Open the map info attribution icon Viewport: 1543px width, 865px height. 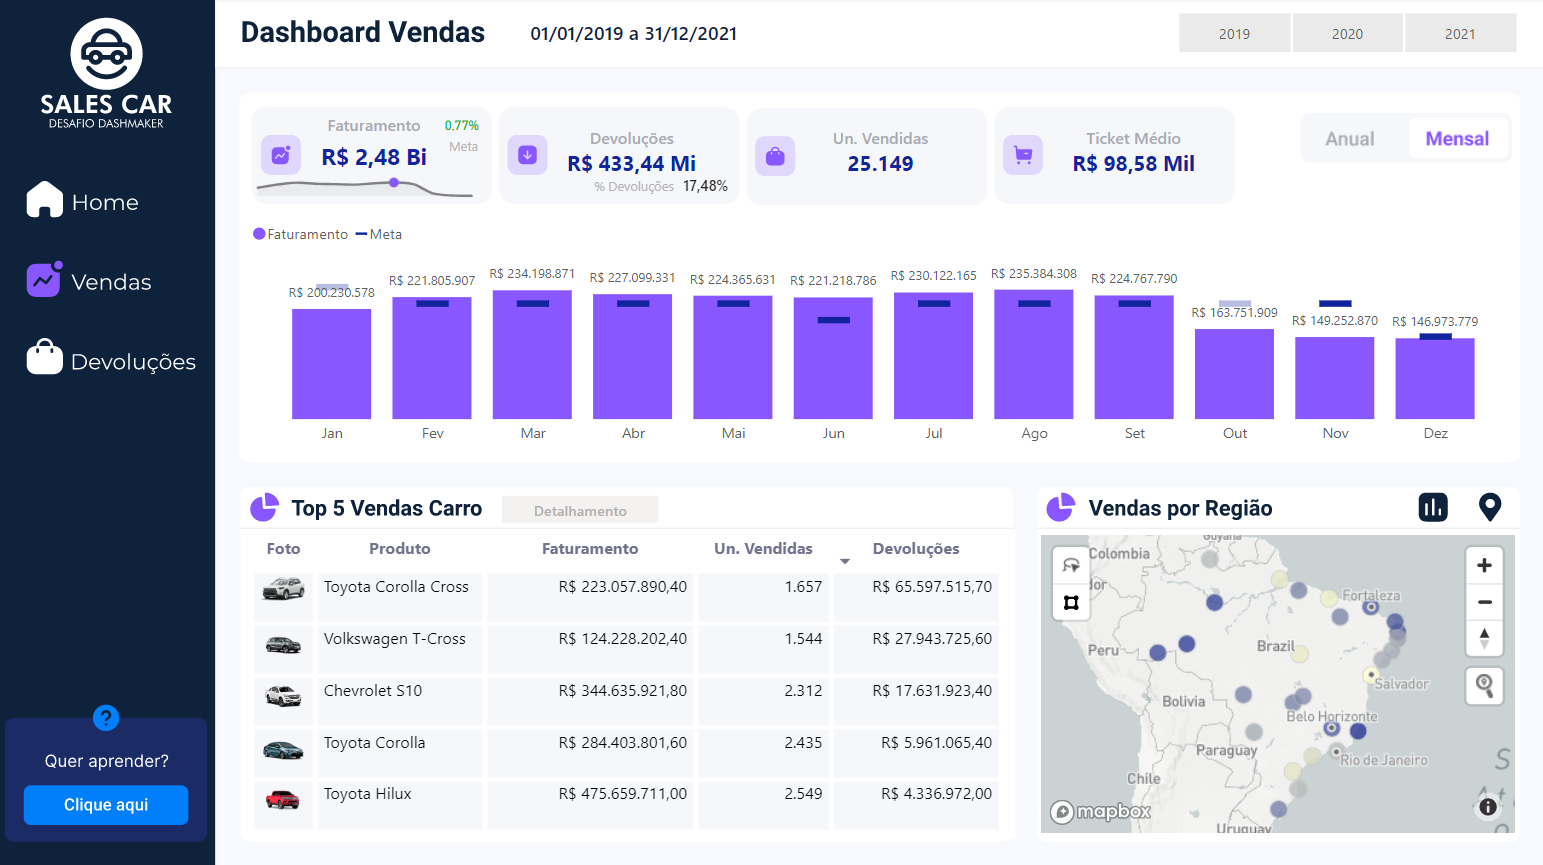click(1488, 806)
